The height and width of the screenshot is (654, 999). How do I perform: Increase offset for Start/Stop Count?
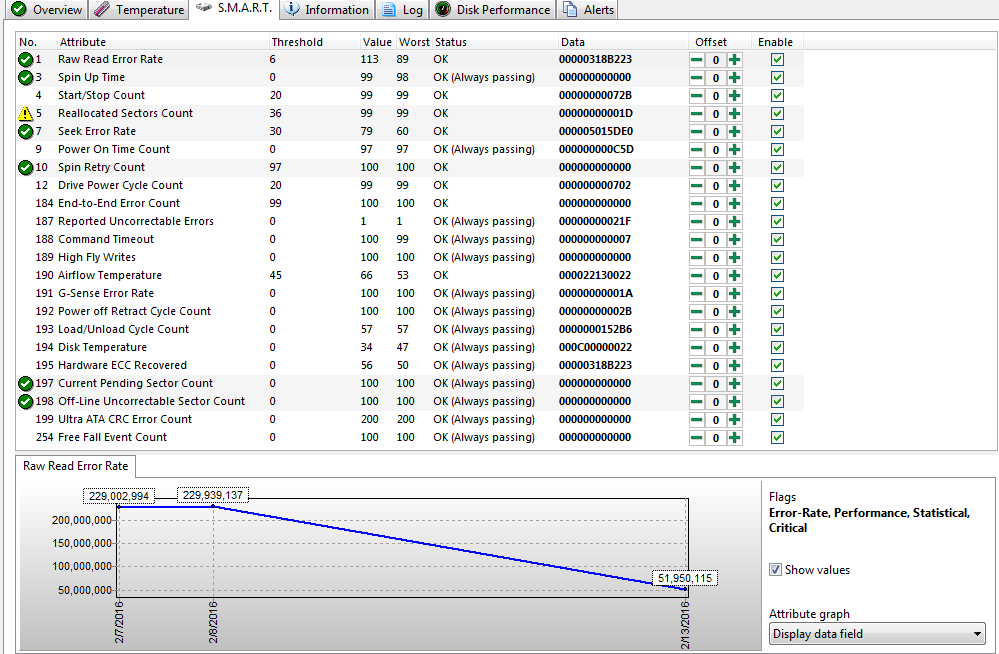[735, 96]
